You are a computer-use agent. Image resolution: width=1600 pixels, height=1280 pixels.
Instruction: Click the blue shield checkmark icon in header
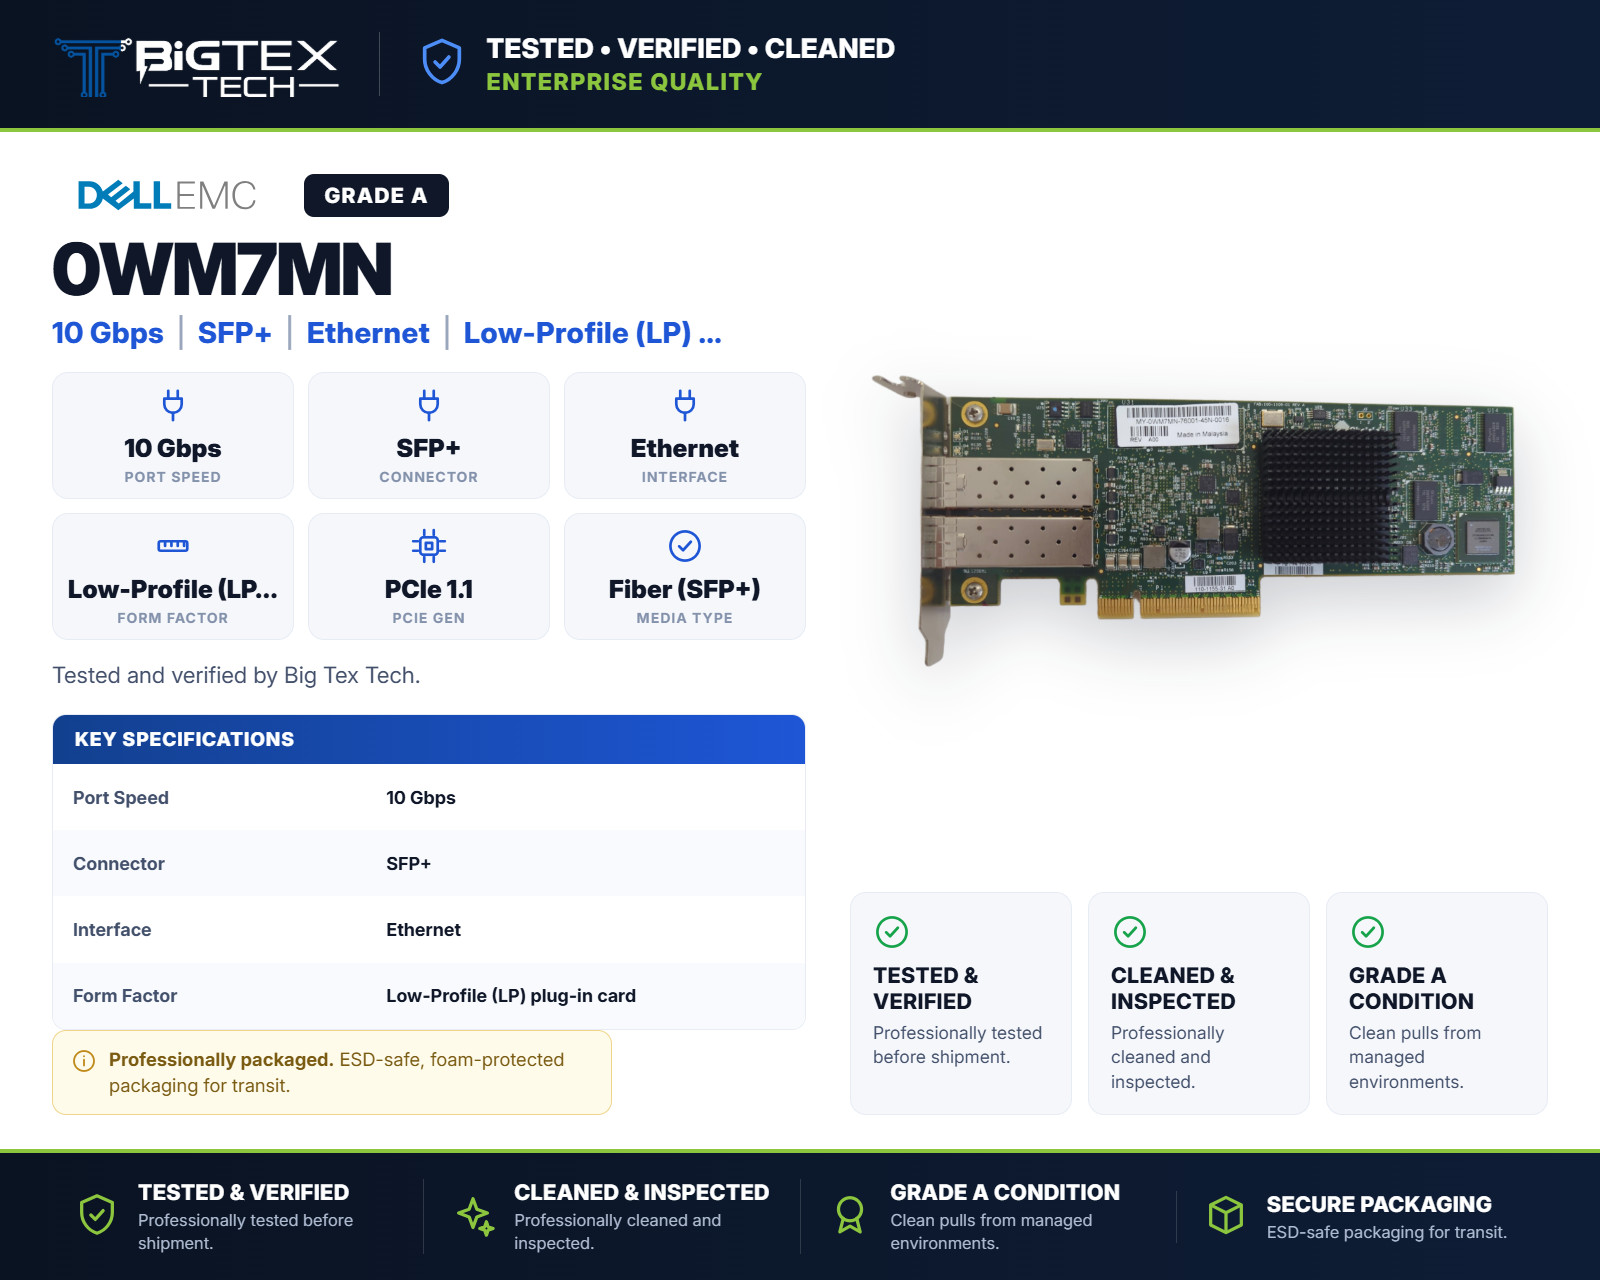(x=441, y=62)
